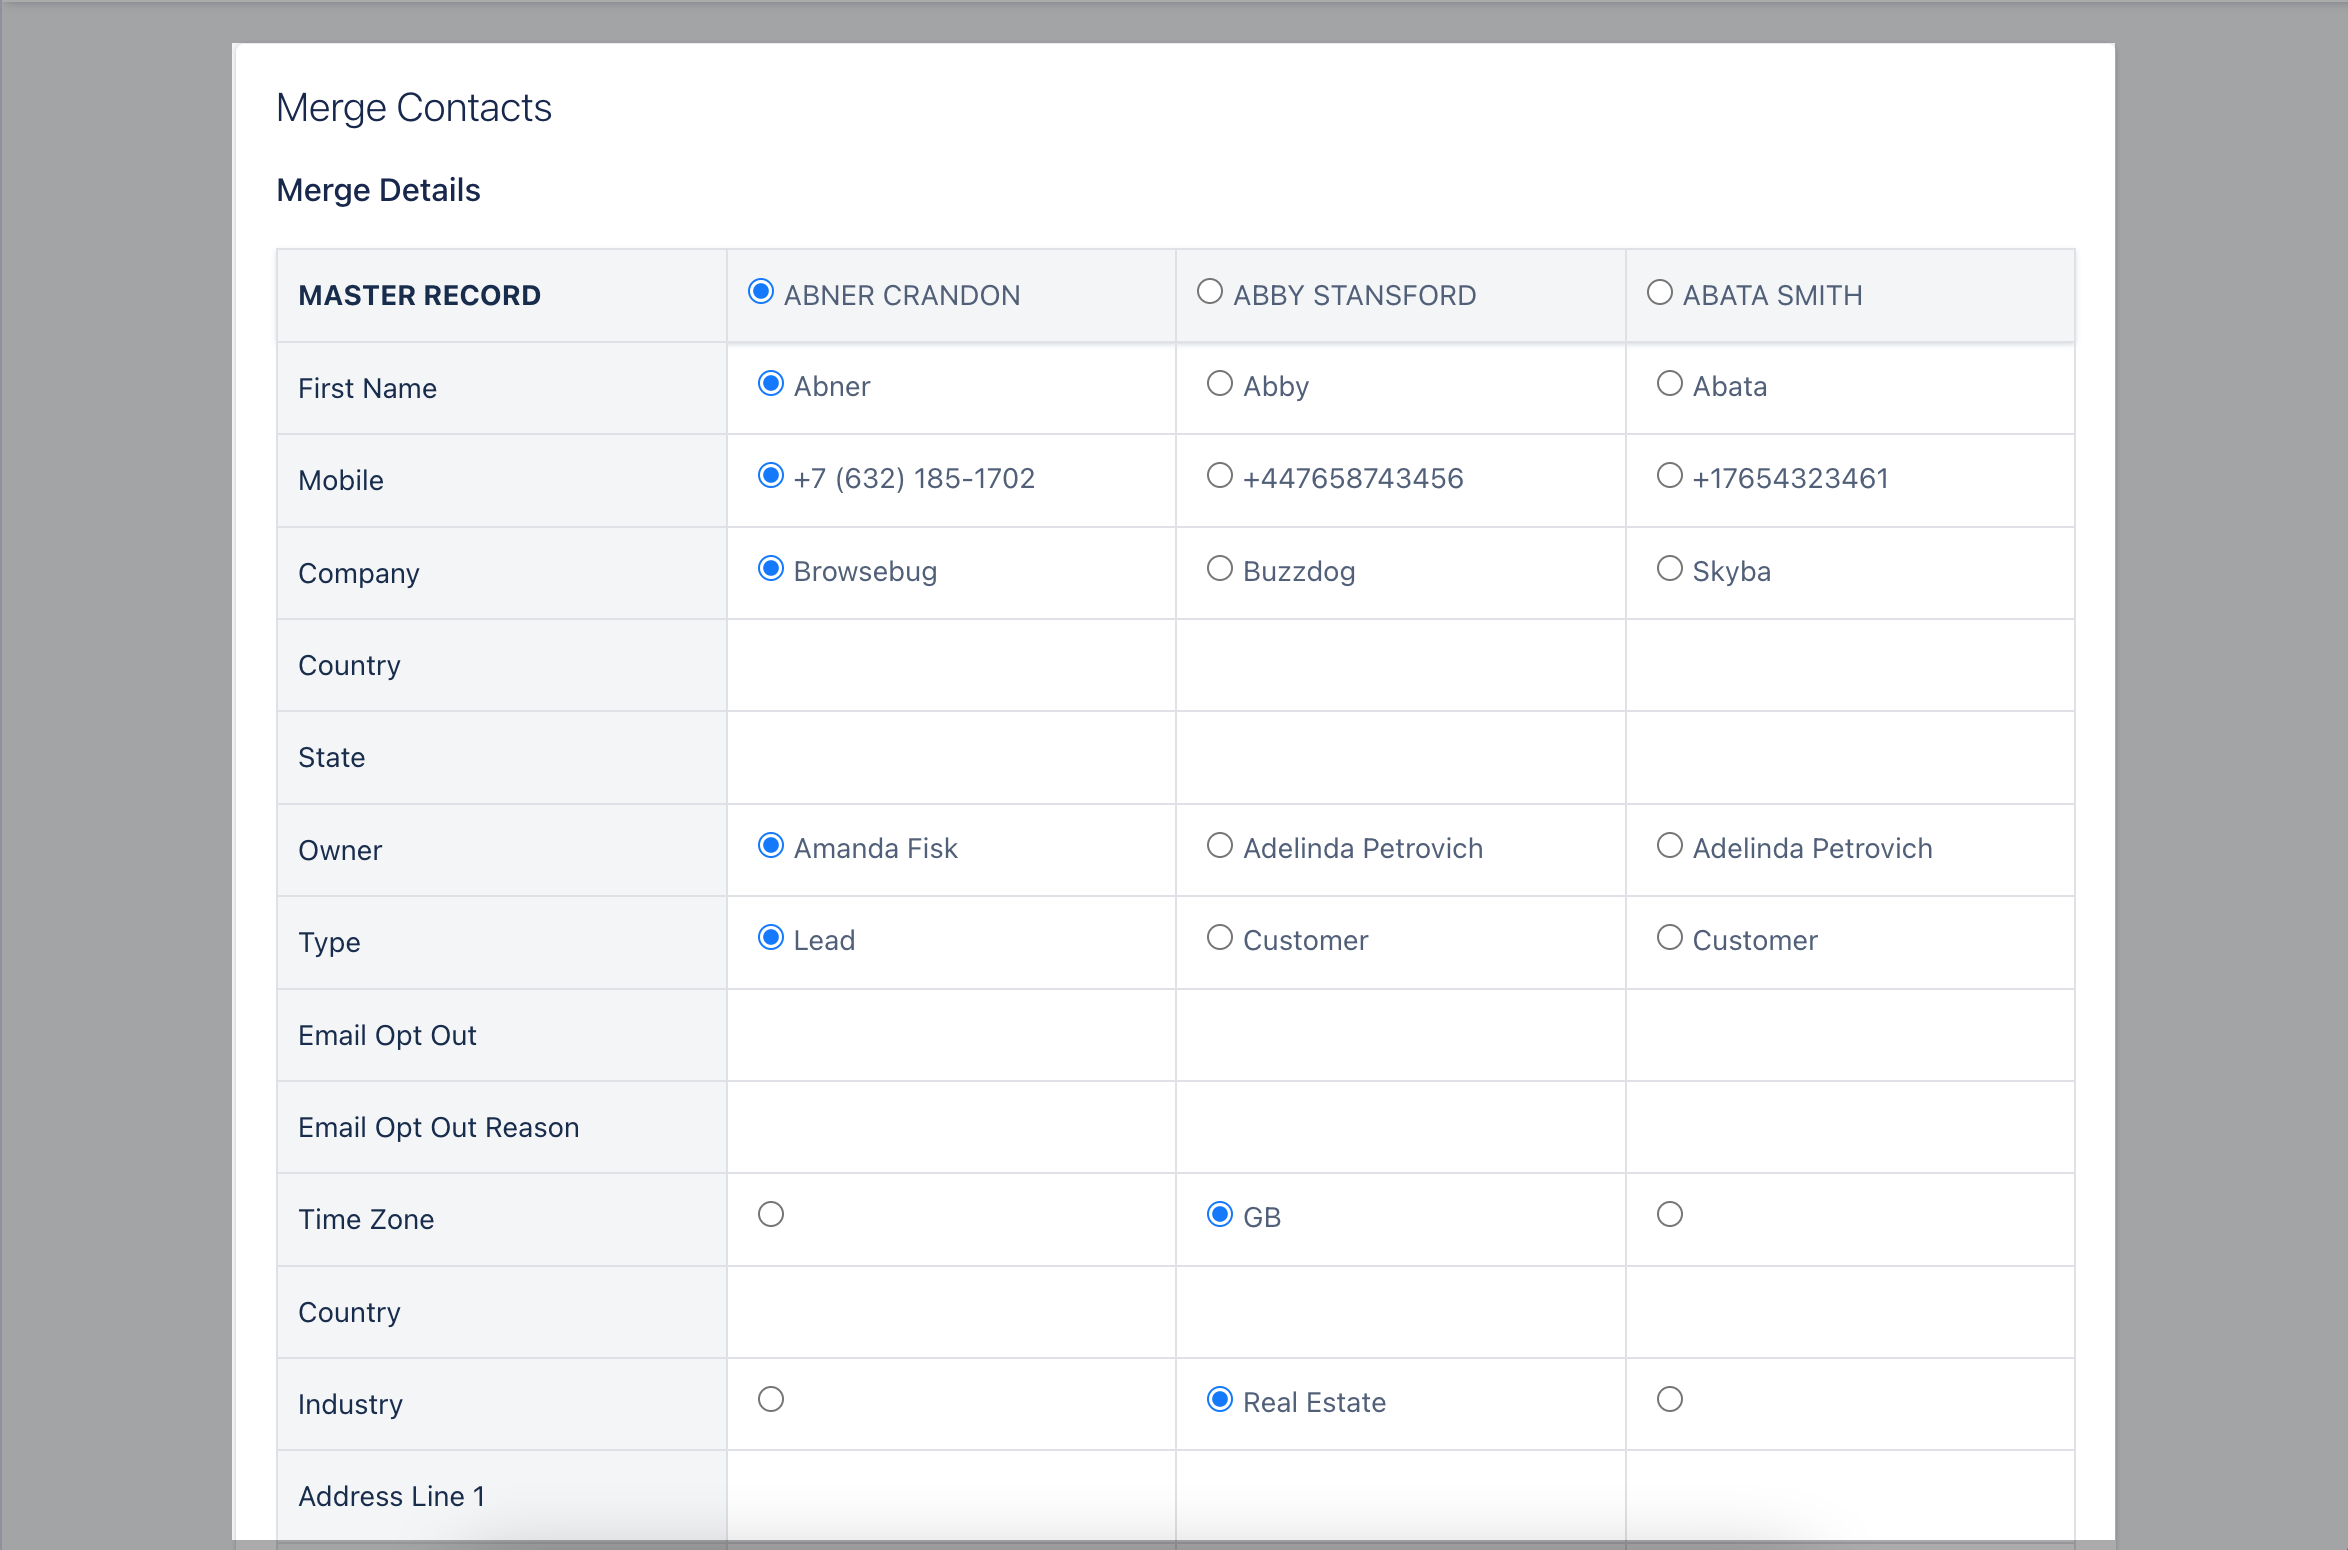Screen dimensions: 2348x1550
Task: Click the Mobile row label
Action: pyautogui.click(x=341, y=480)
